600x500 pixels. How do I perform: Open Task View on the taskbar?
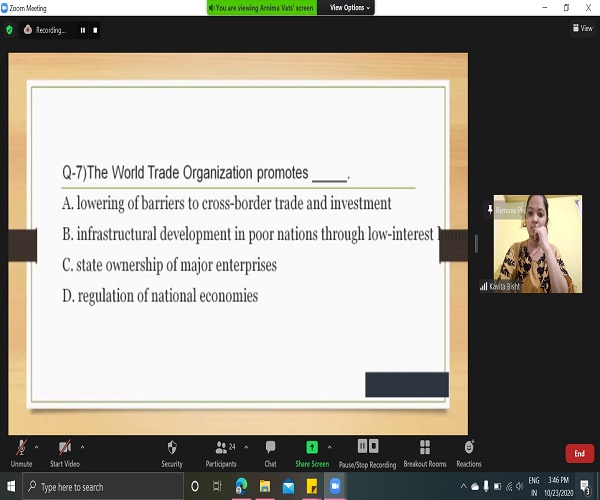click(x=217, y=487)
